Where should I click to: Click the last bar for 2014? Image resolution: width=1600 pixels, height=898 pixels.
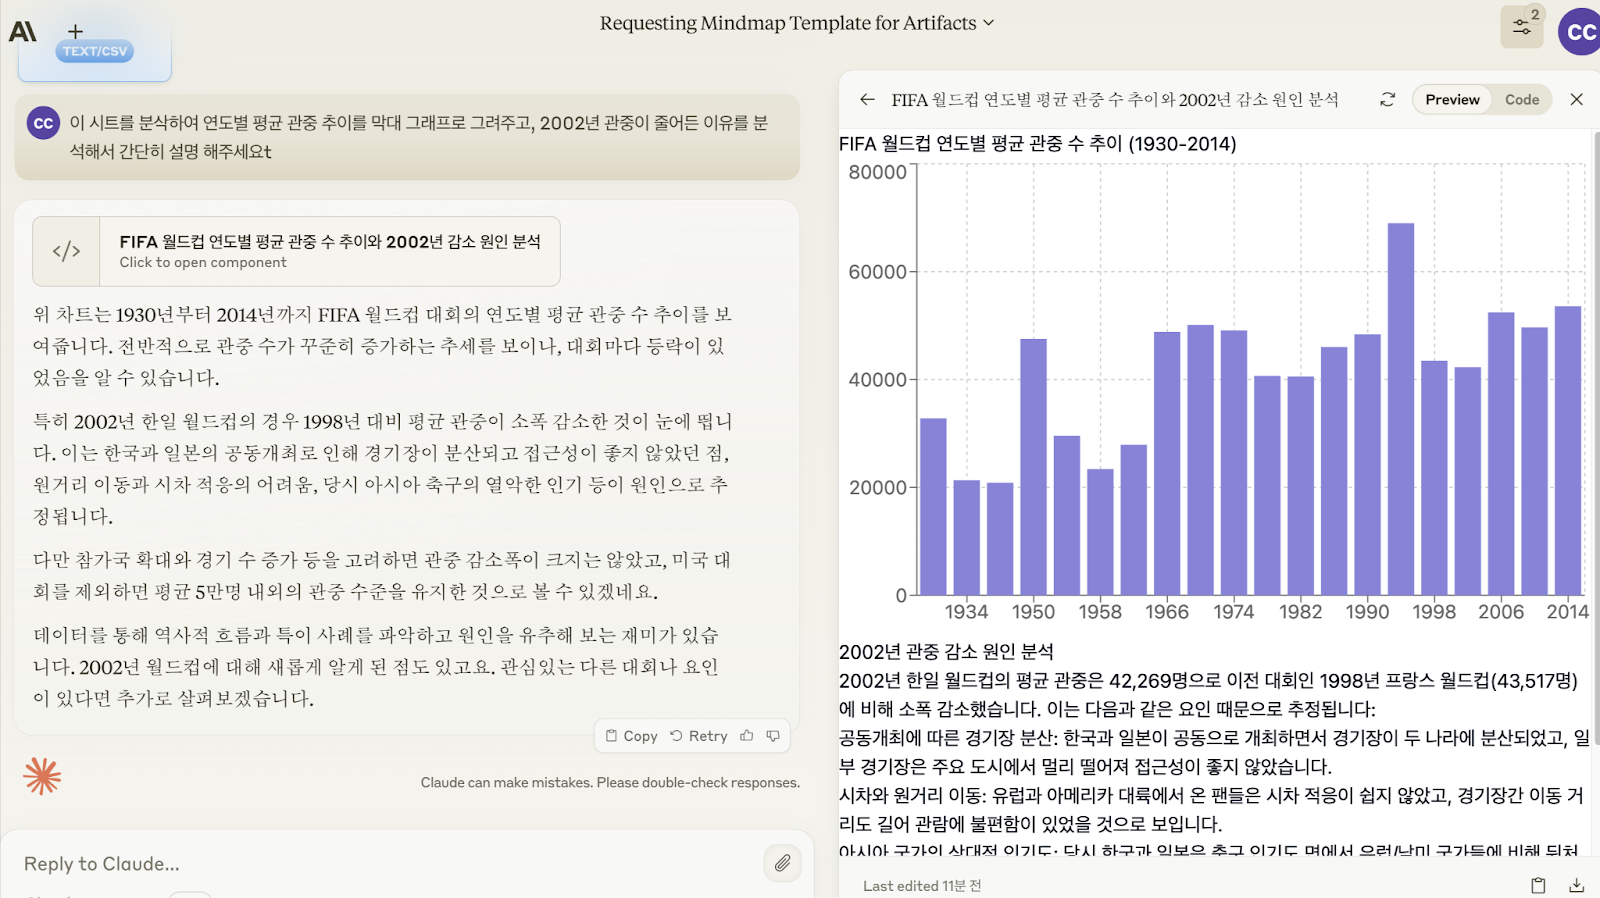[x=1568, y=451]
